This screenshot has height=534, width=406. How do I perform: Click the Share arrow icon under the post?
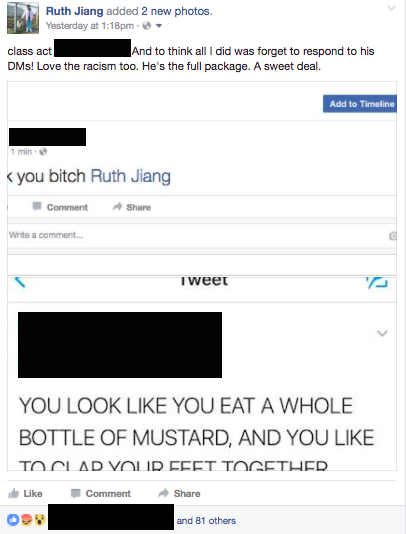click(x=163, y=493)
